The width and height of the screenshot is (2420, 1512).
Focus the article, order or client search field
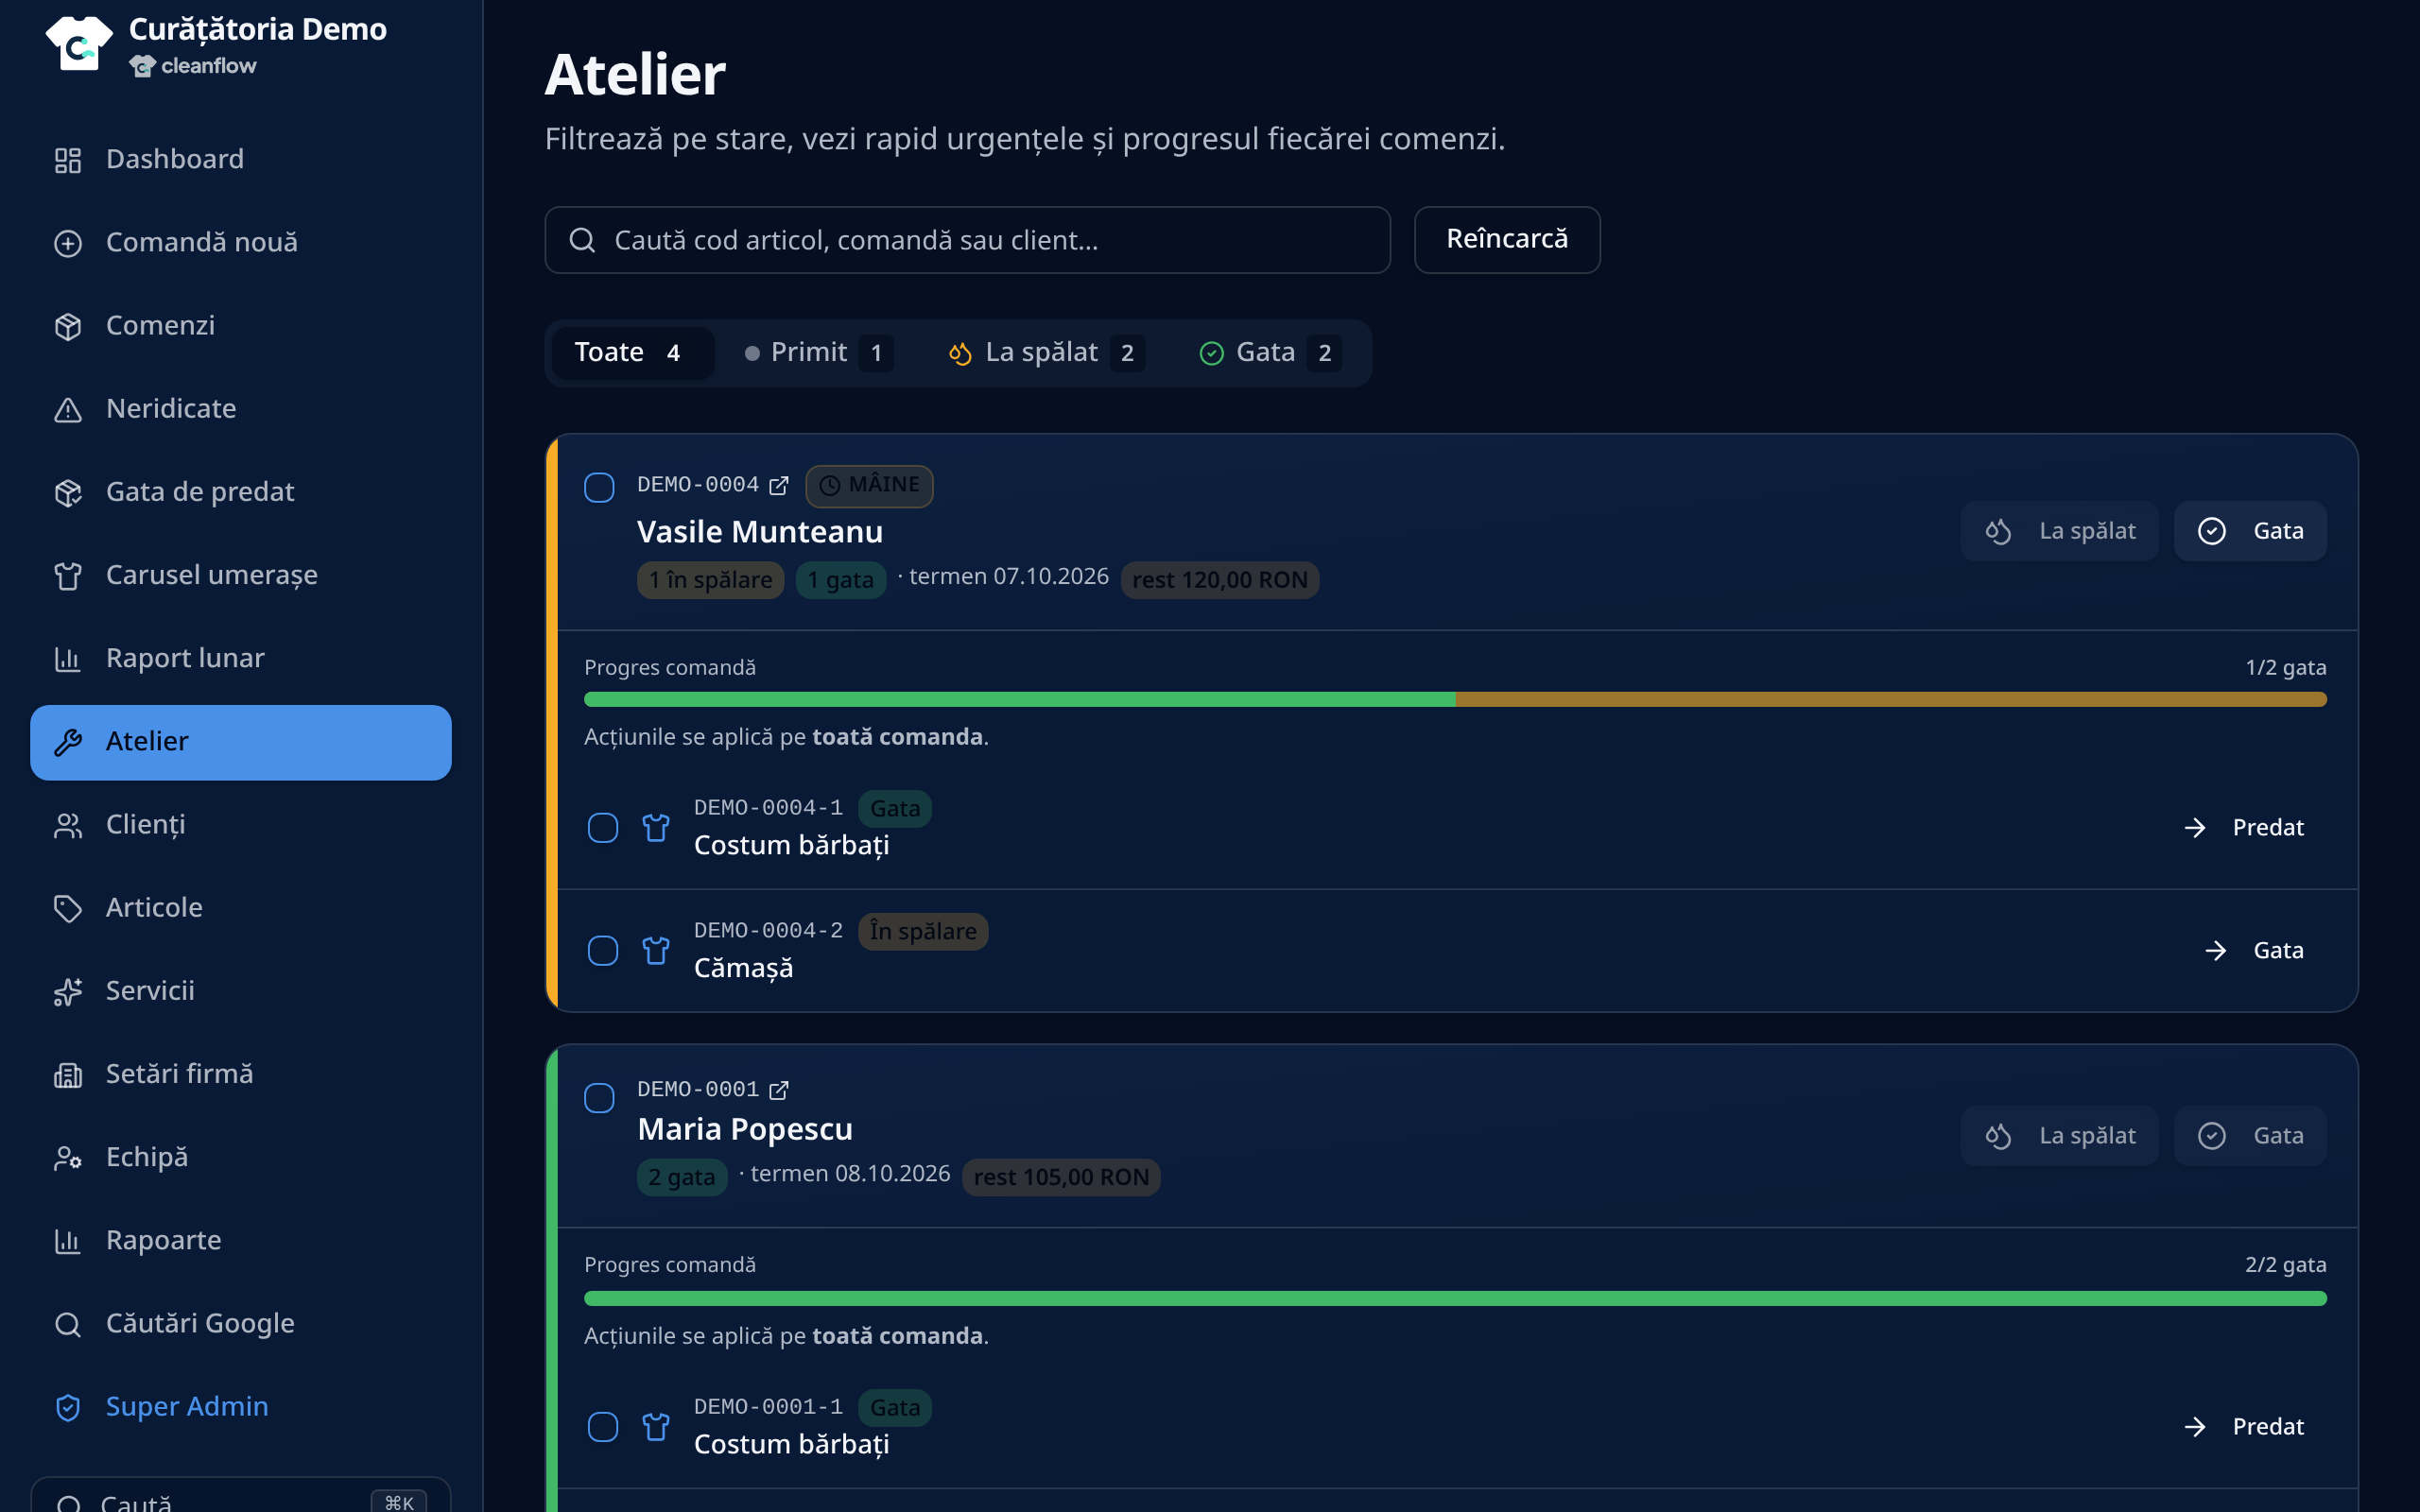pos(967,240)
